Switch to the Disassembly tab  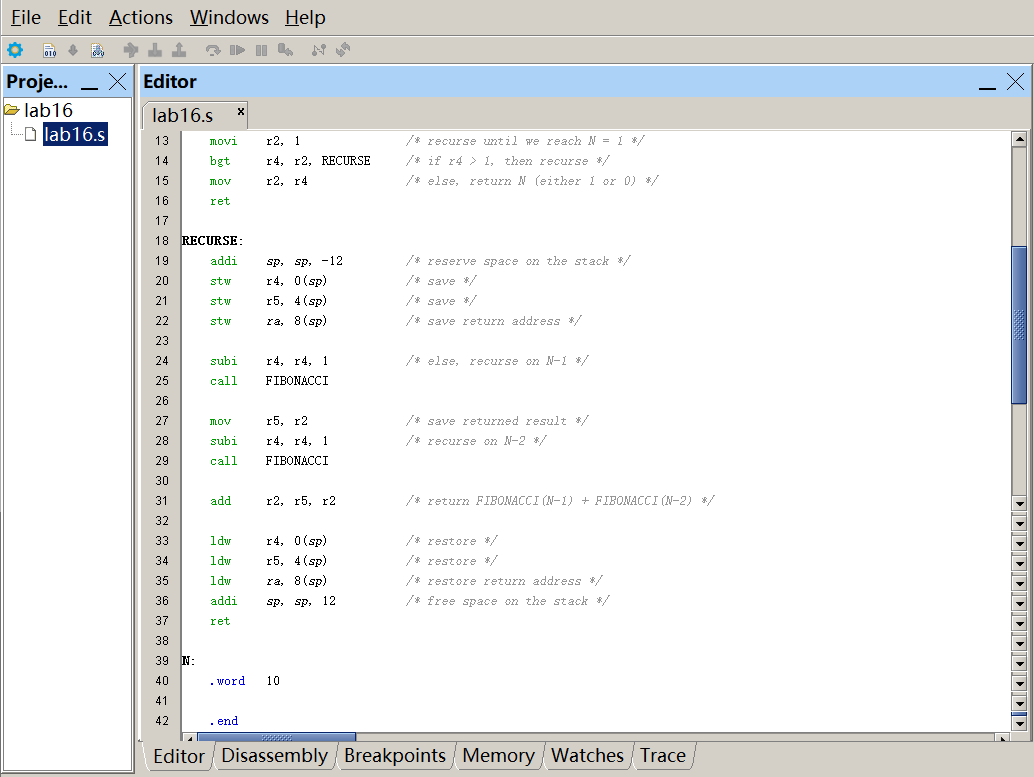(x=274, y=755)
